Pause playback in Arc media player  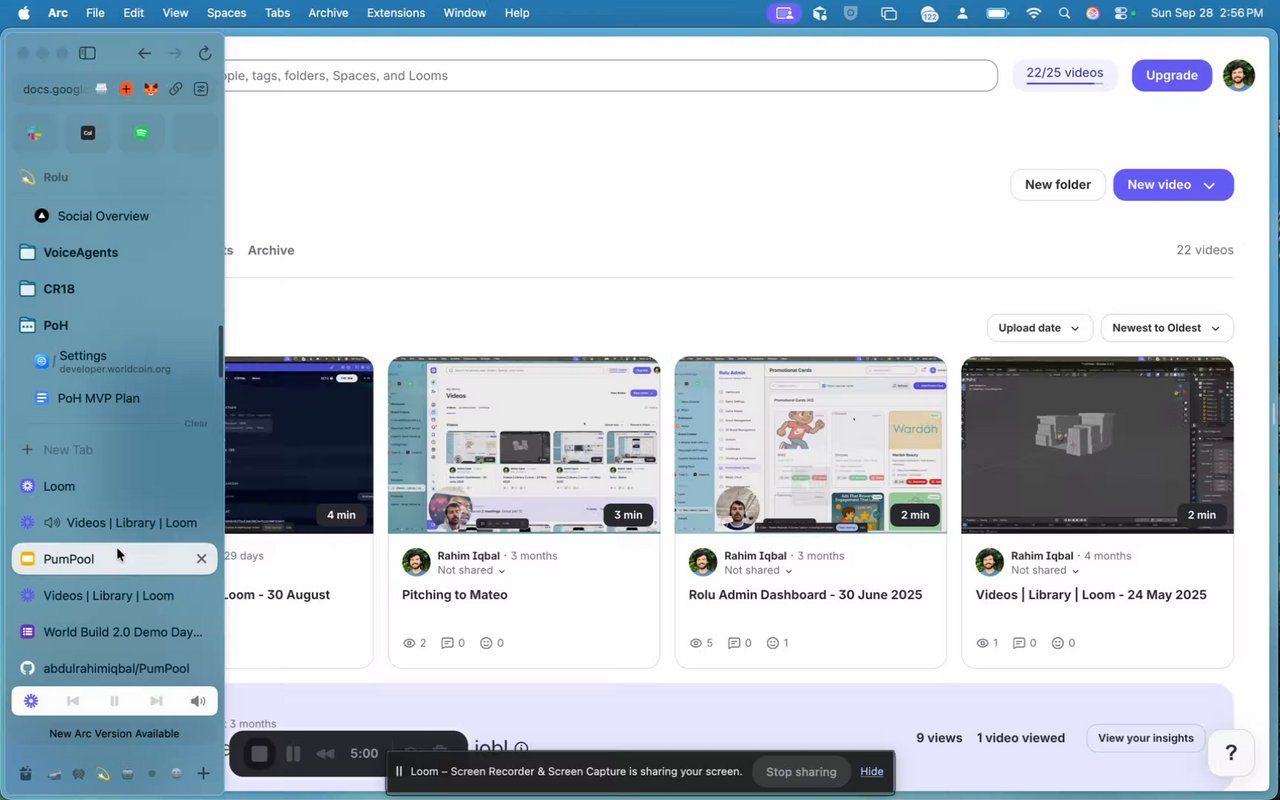click(114, 701)
